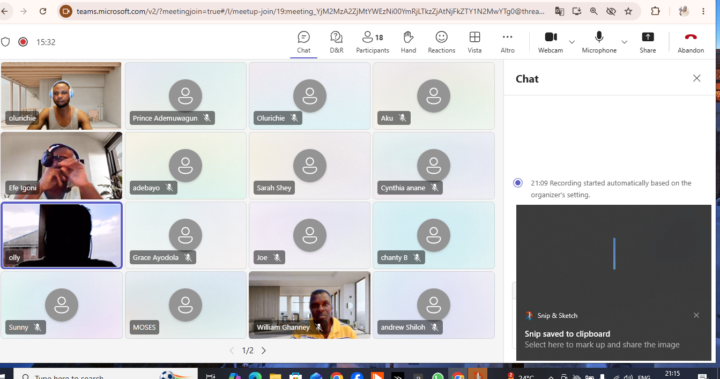Toggle the Microphone mute

(599, 42)
